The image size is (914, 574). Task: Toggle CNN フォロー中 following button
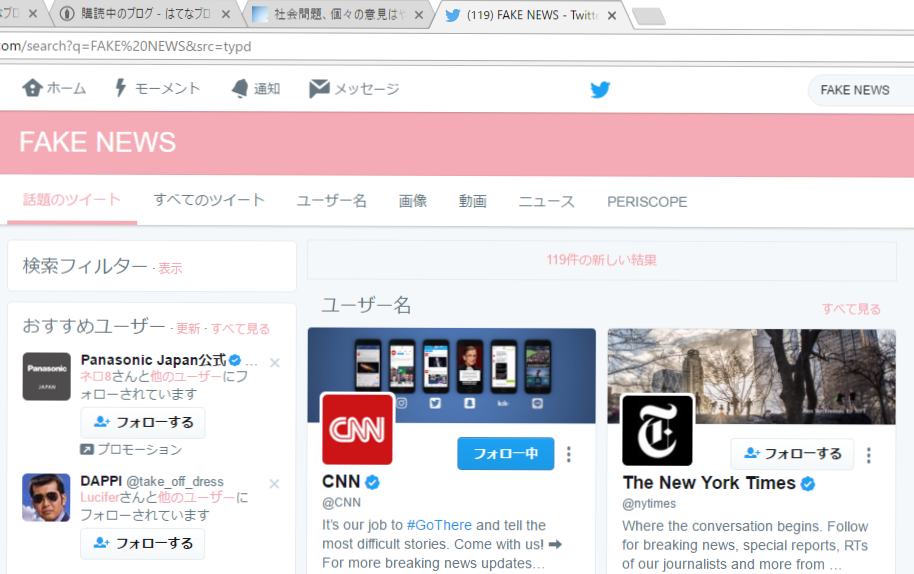[x=505, y=453]
